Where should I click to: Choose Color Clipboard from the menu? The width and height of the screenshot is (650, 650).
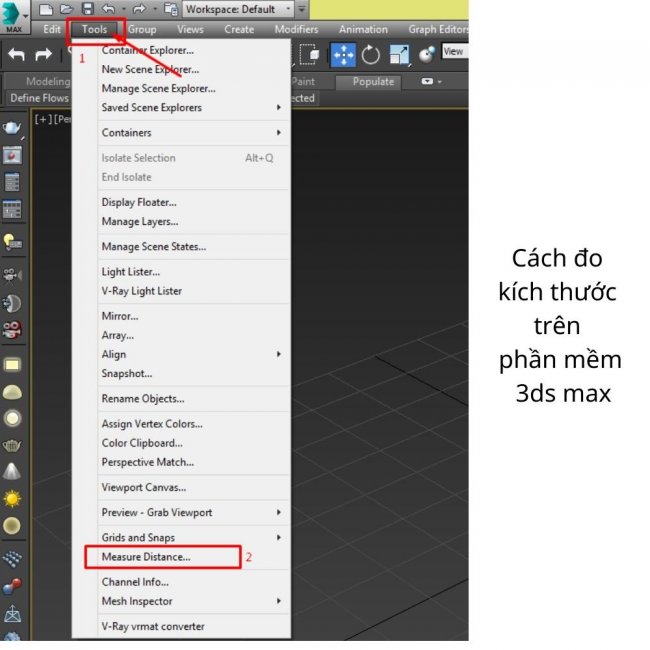point(142,443)
